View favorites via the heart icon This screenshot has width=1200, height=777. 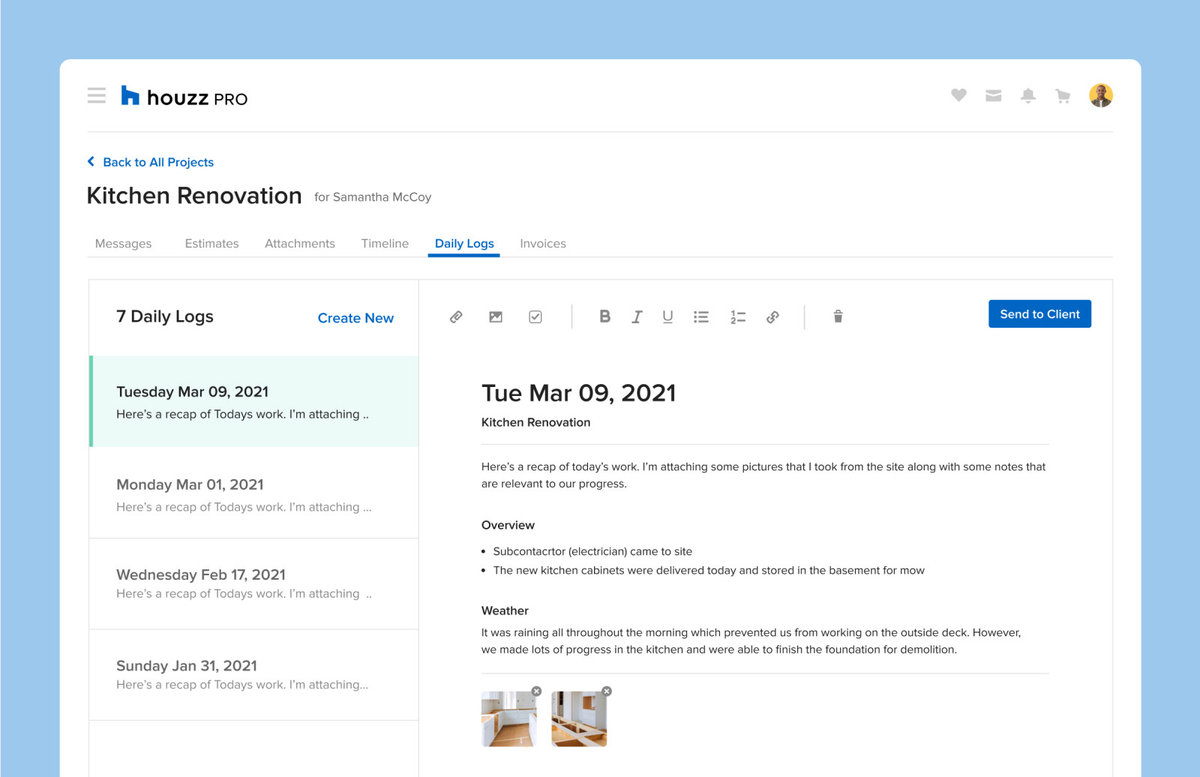958,95
